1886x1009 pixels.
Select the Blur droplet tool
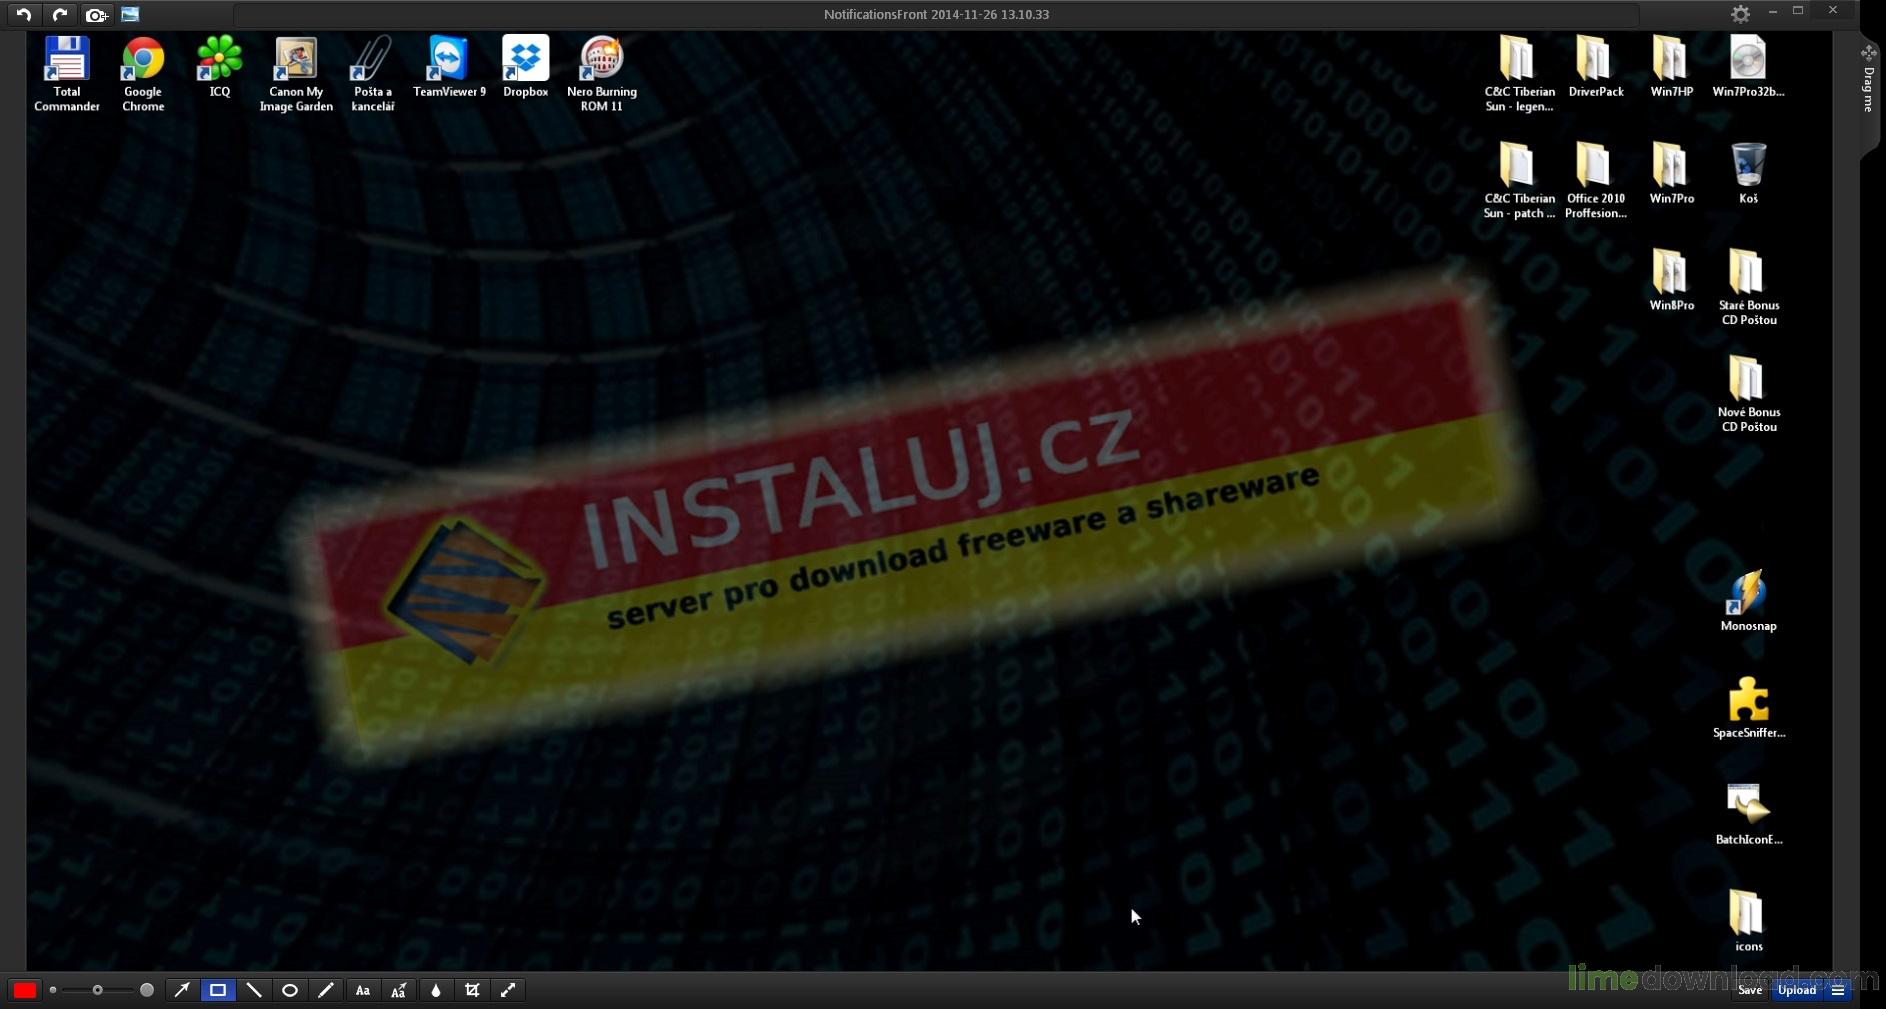click(436, 990)
